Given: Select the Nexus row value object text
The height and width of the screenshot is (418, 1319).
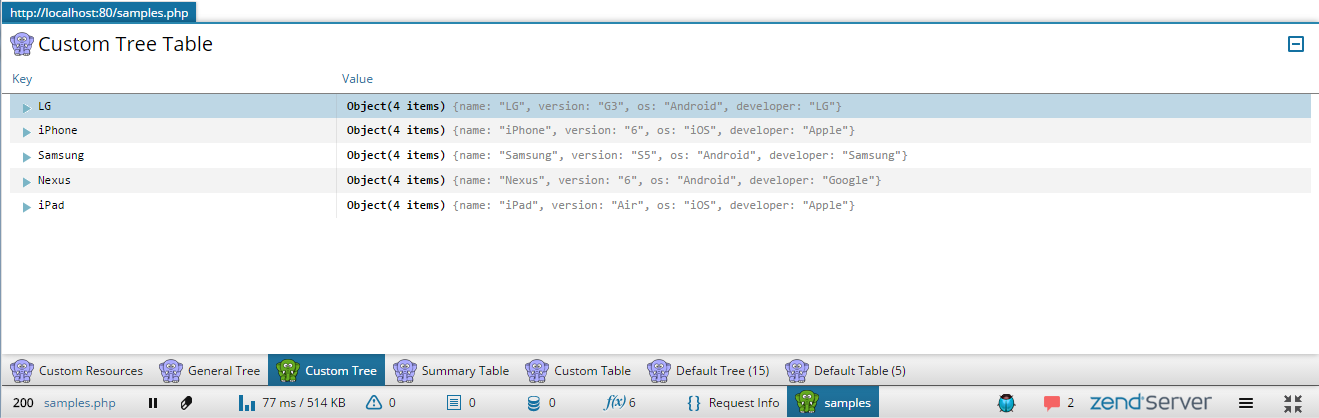Looking at the screenshot, I should click(614, 181).
